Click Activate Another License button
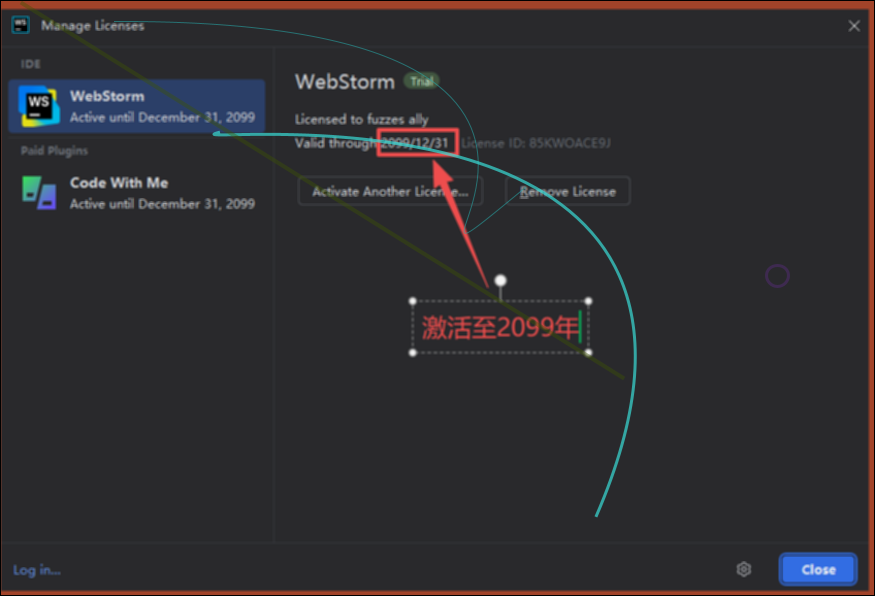The height and width of the screenshot is (596, 875). pyautogui.click(x=390, y=191)
